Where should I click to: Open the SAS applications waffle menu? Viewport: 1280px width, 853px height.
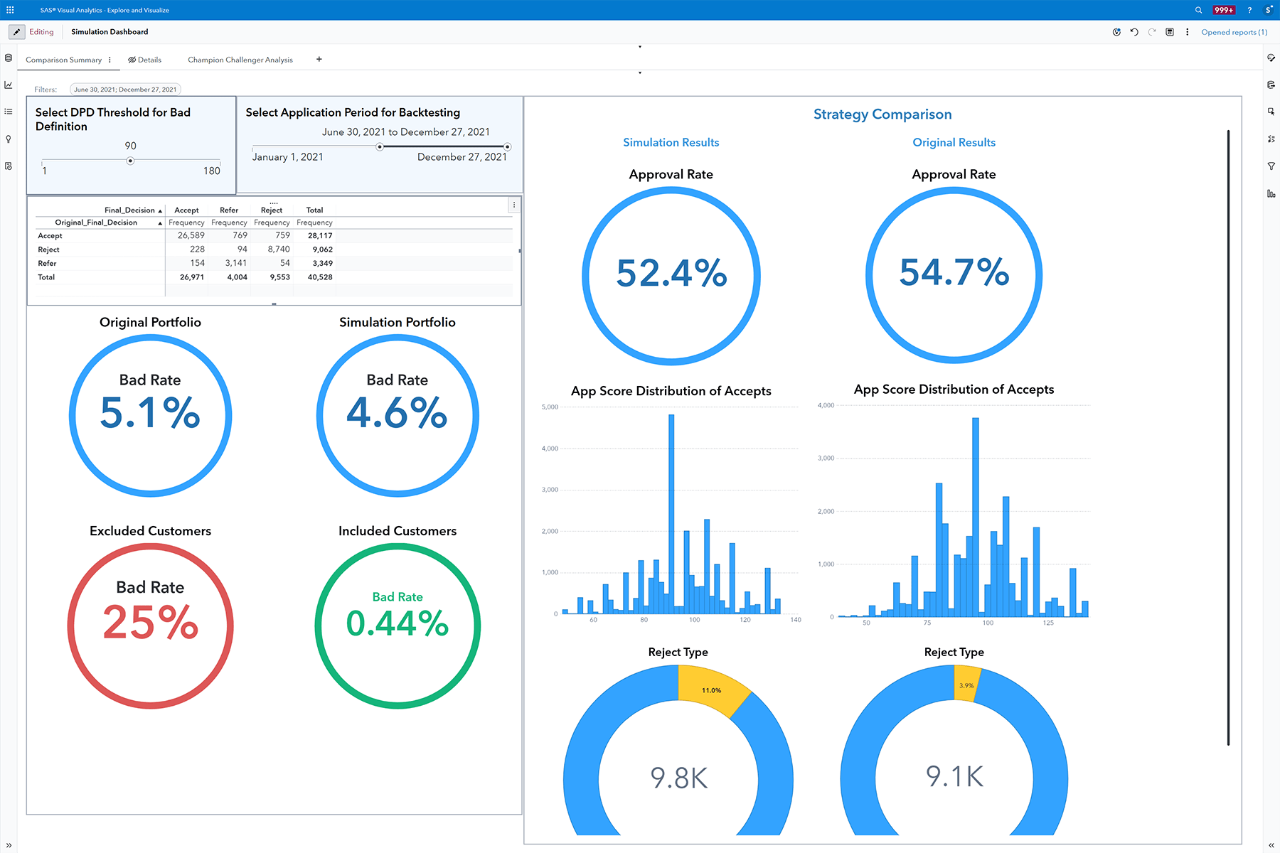(10, 10)
